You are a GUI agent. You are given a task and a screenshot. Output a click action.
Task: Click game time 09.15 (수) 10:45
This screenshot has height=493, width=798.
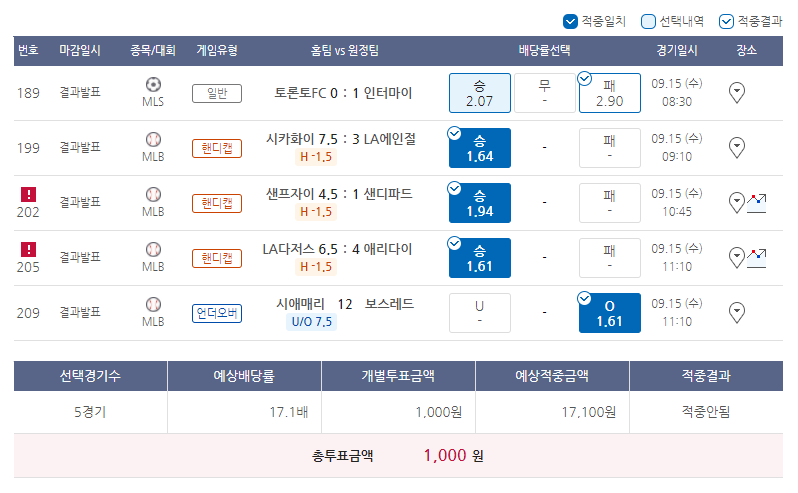pyautogui.click(x=677, y=202)
